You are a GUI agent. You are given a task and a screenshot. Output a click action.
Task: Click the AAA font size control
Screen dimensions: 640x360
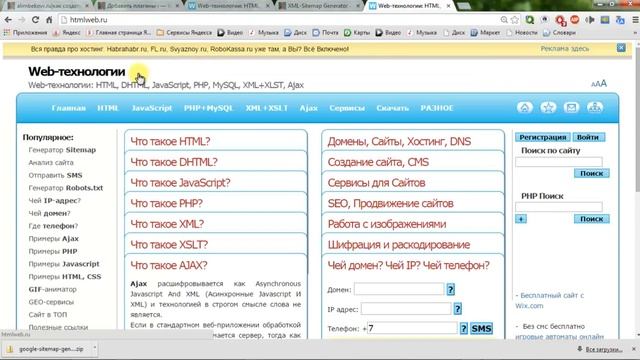(599, 83)
